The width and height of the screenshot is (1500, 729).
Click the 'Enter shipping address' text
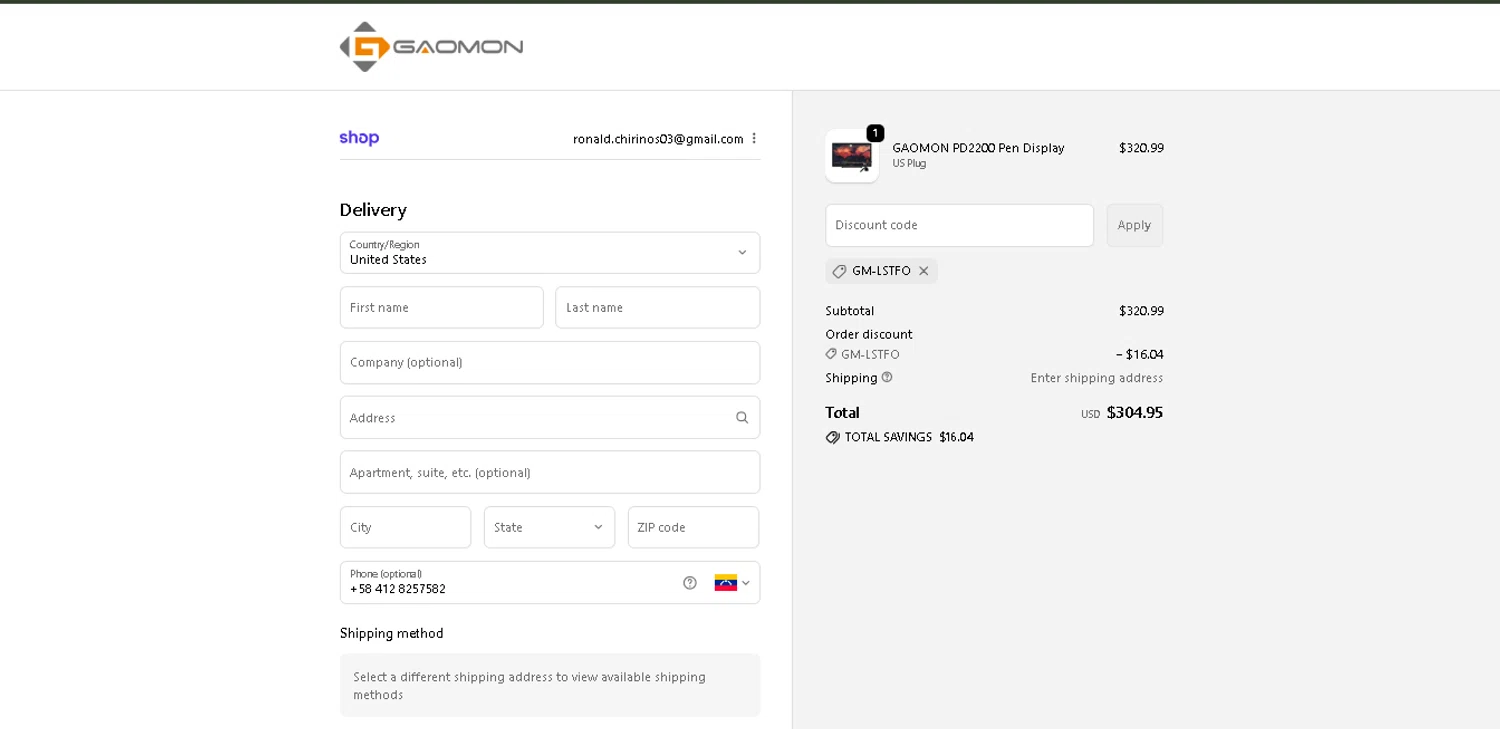1097,378
